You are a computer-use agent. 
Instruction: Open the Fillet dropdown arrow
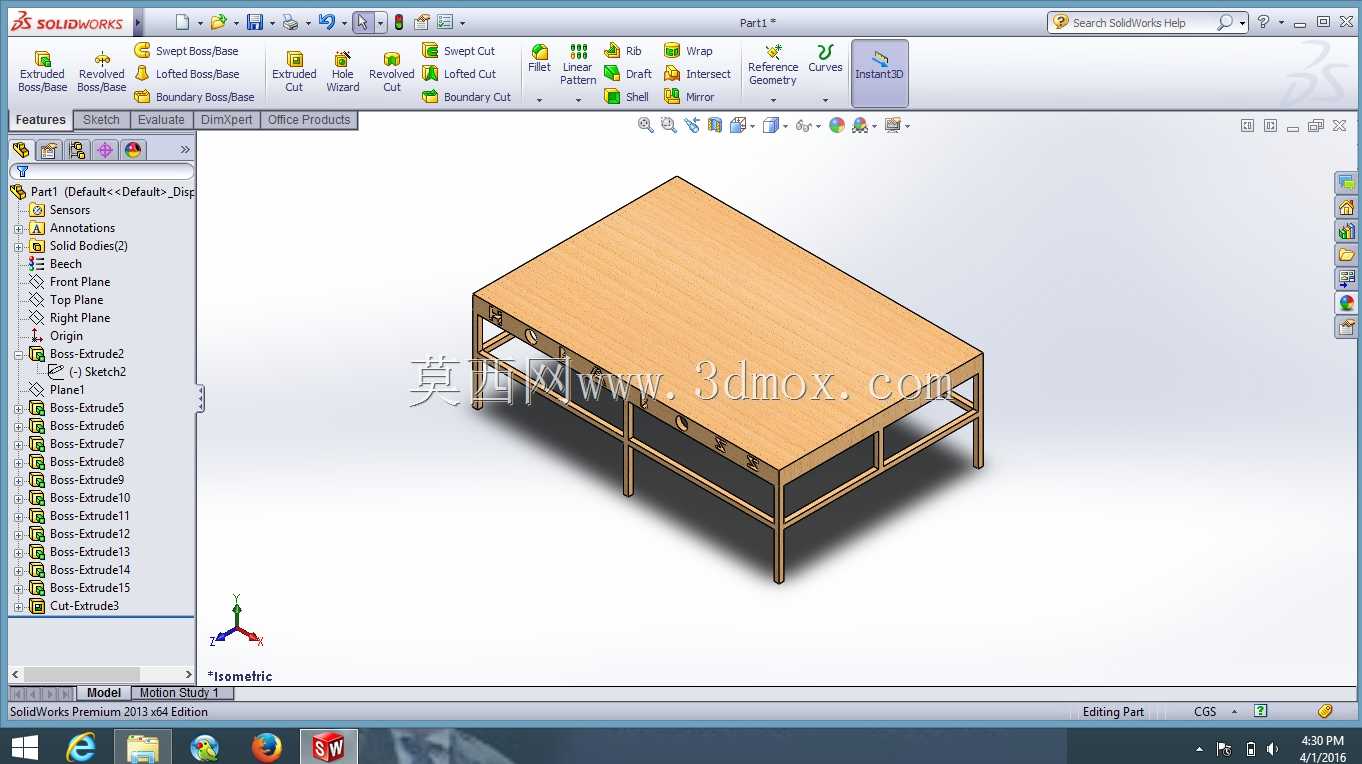(539, 100)
